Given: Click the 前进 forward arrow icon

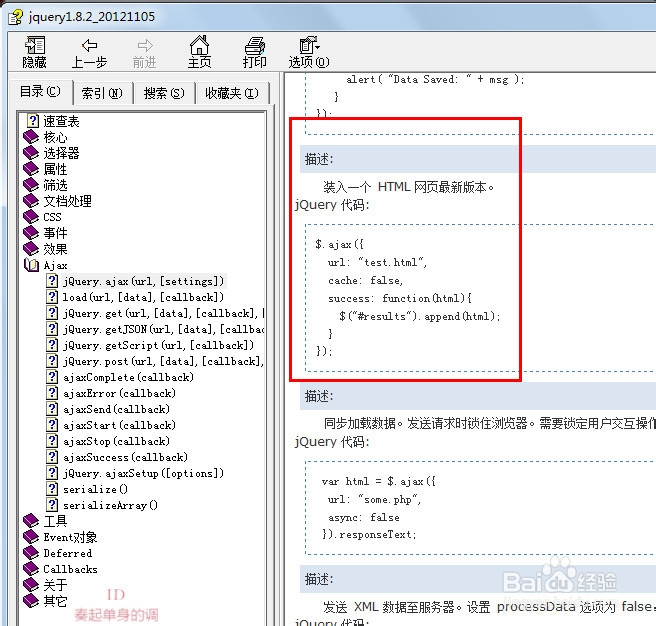Looking at the screenshot, I should (145, 45).
